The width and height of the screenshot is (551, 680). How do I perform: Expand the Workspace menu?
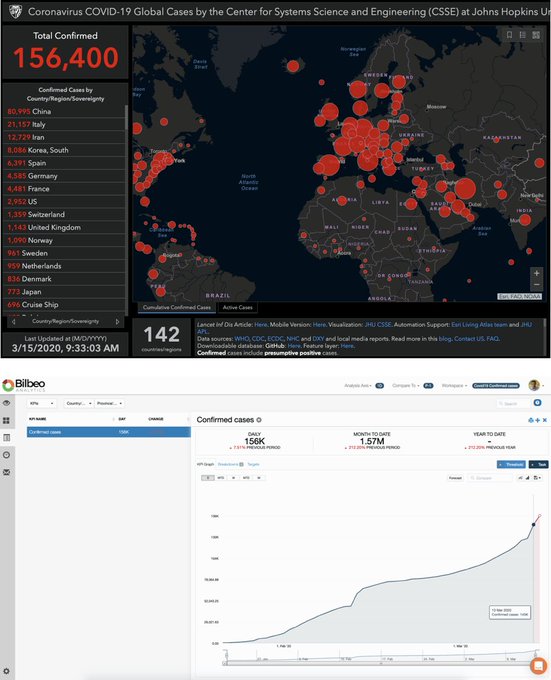(454, 386)
